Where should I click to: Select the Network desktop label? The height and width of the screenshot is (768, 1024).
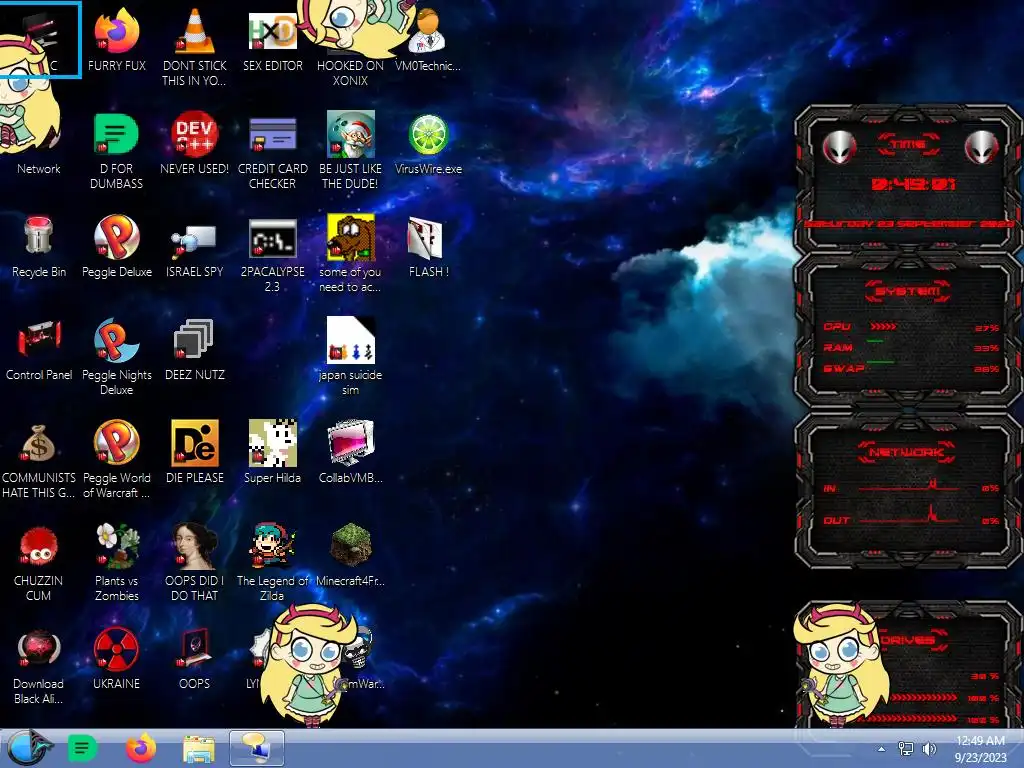(39, 168)
